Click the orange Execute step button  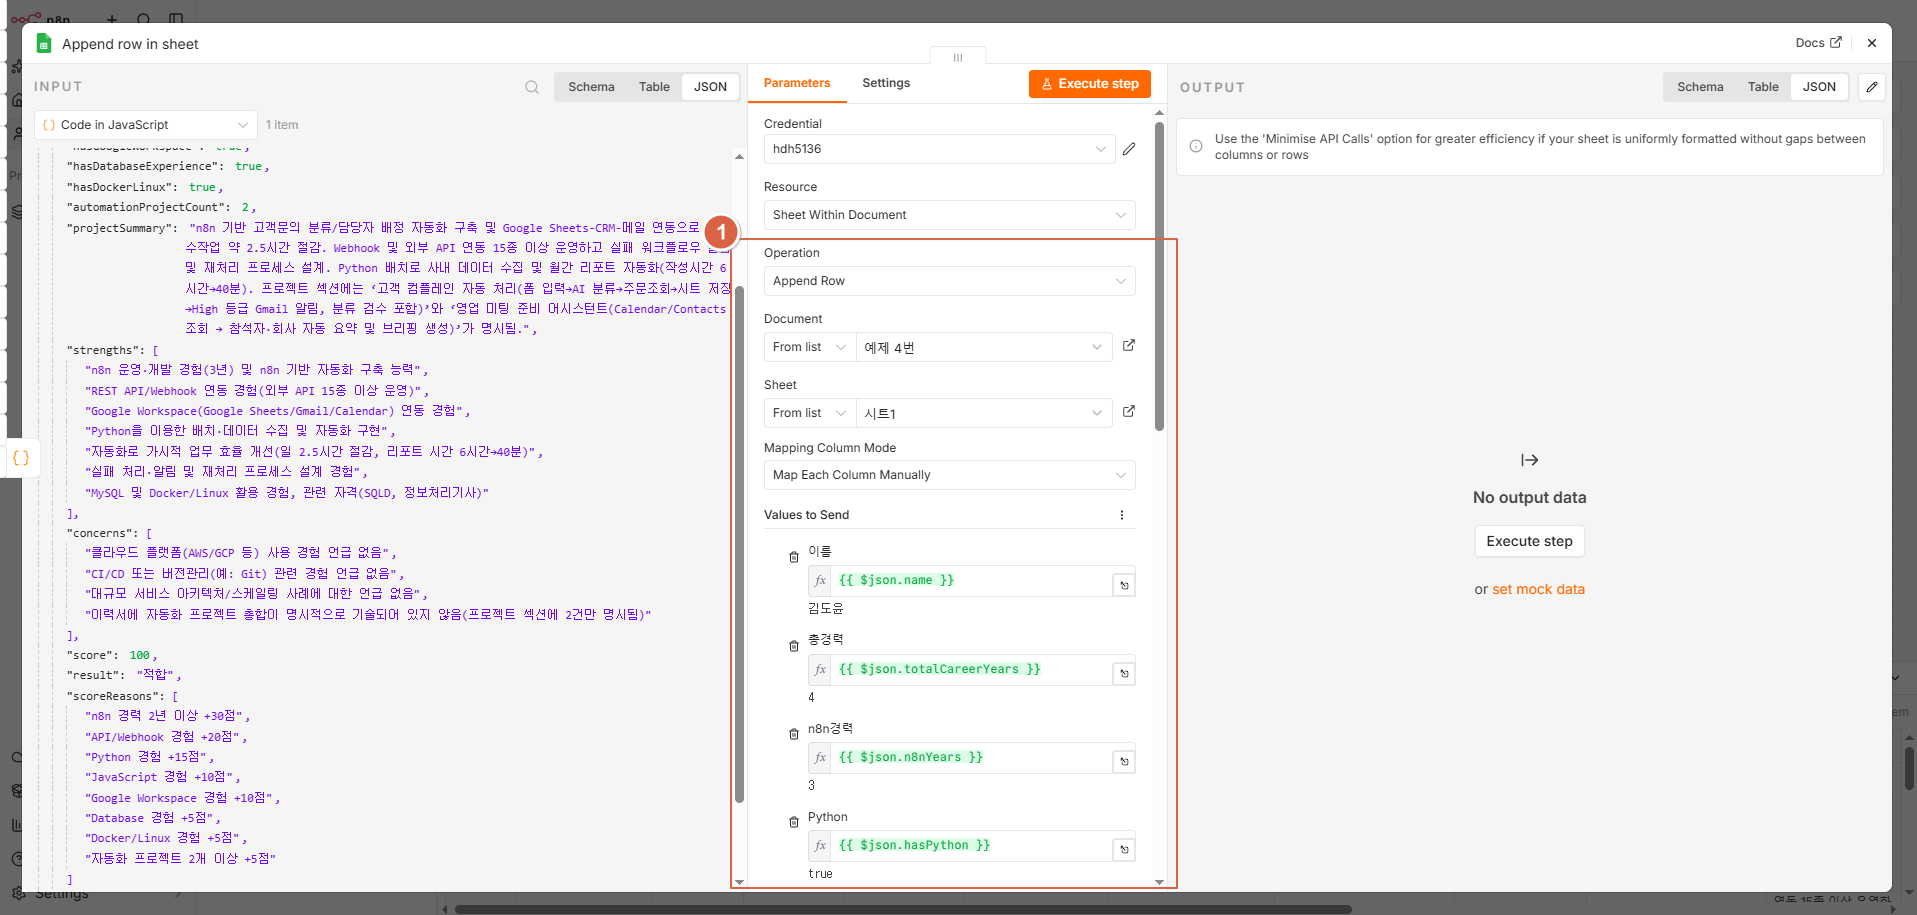click(1090, 84)
